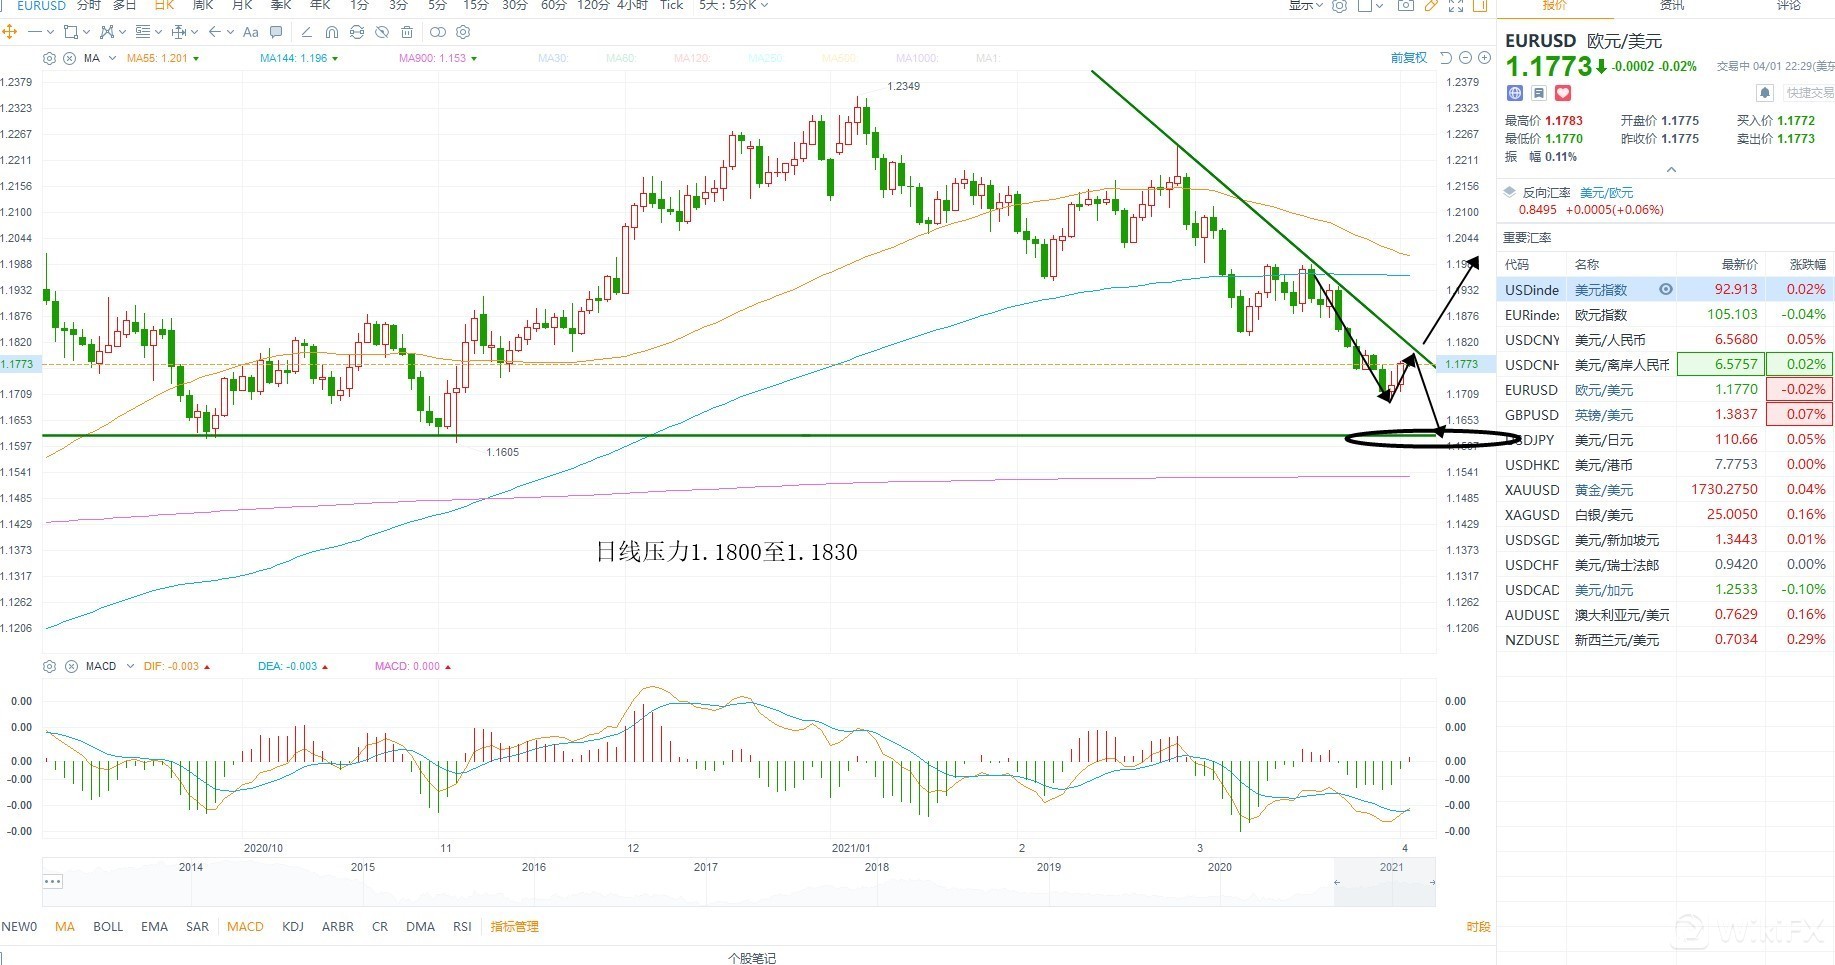The height and width of the screenshot is (965, 1835).
Task: Open the MA indicator type dropdown
Action: [112, 58]
